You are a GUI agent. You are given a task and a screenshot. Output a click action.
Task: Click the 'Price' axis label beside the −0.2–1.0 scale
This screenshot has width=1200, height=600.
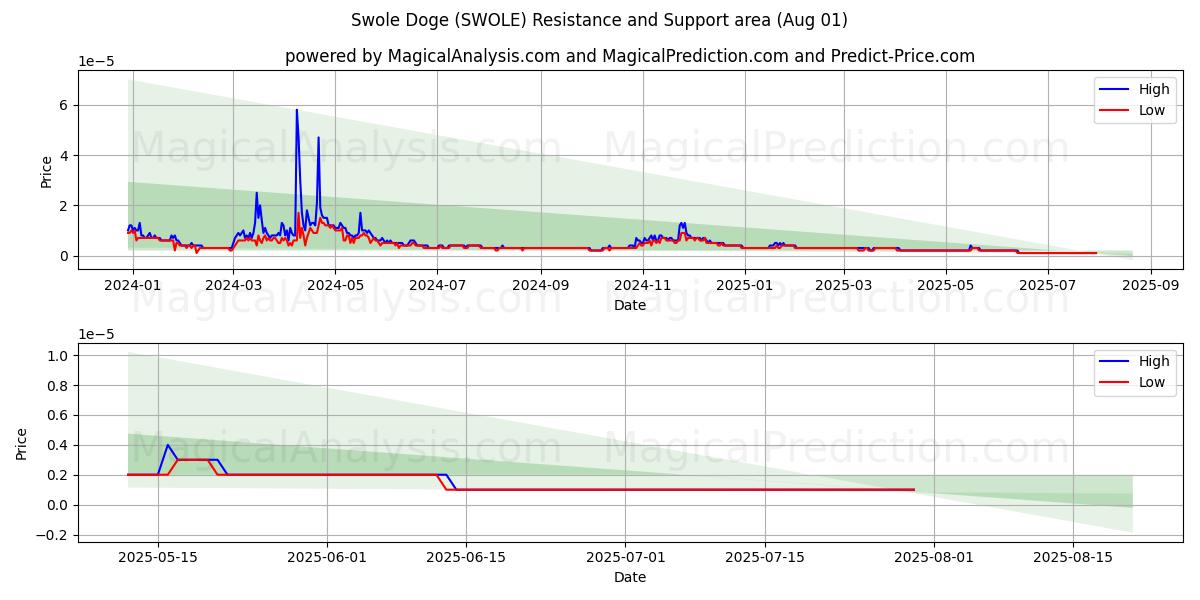pyautogui.click(x=22, y=442)
